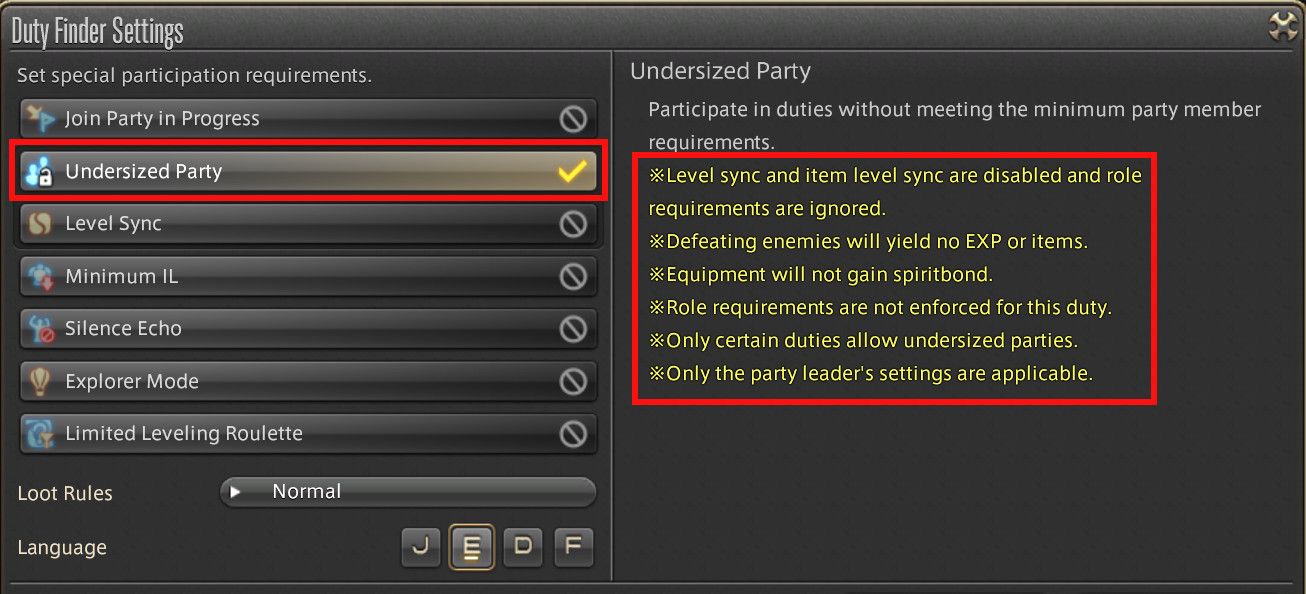Select the J language button
This screenshot has width=1306, height=594.
tap(420, 547)
